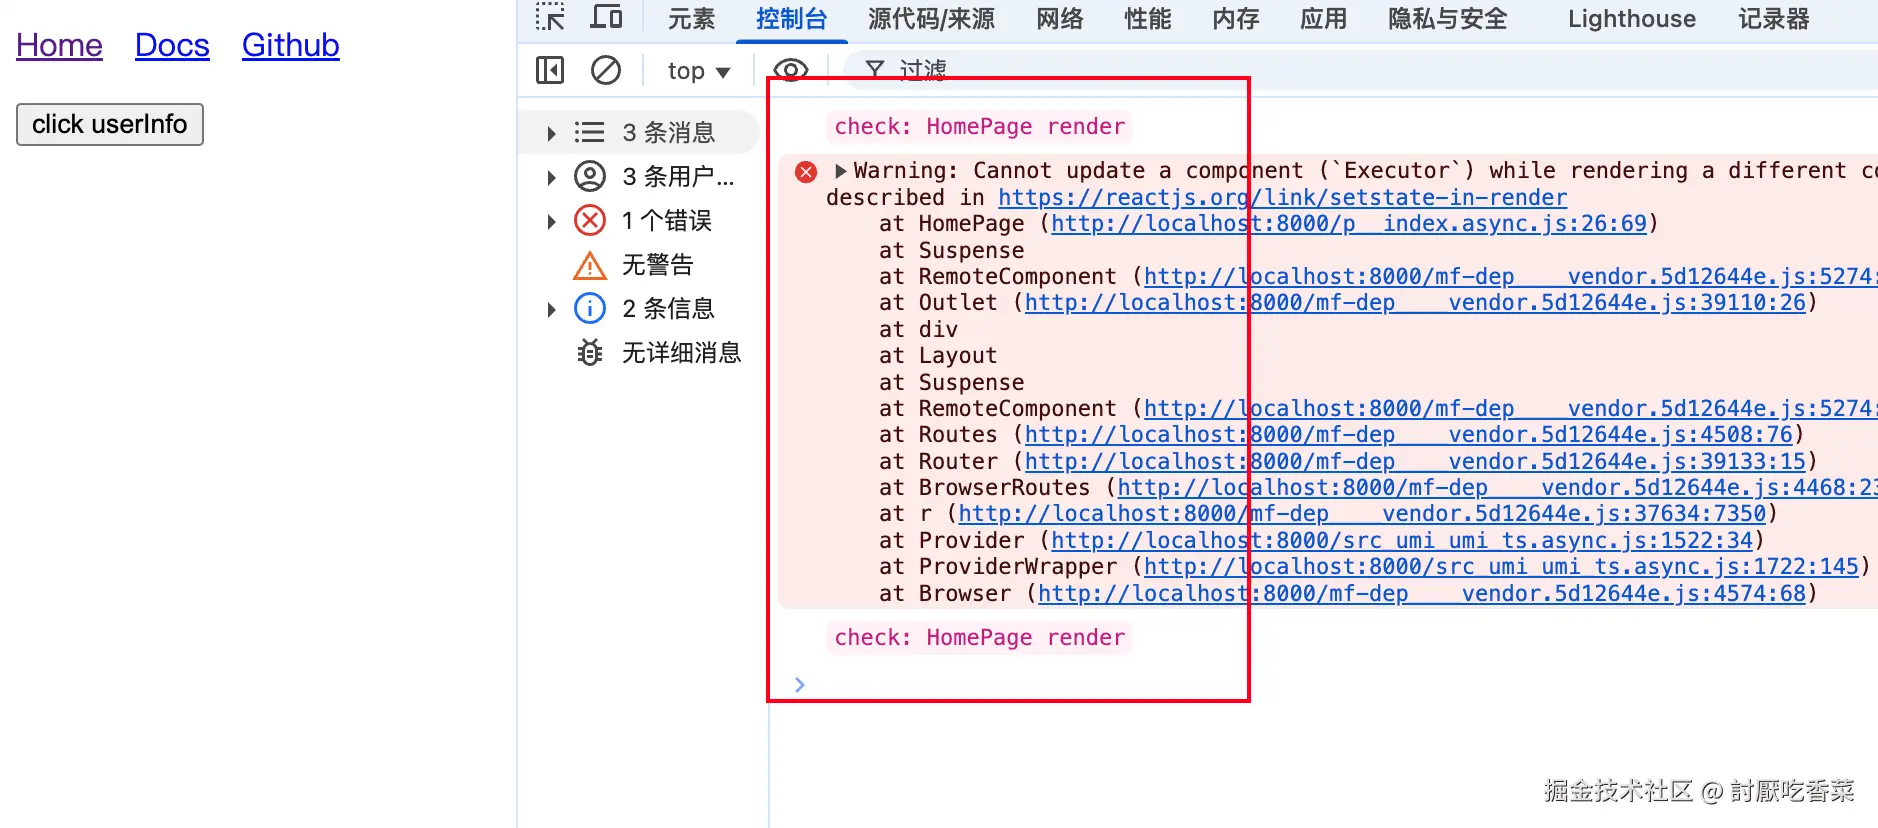Open the Outlet vendor.js:39110:26 link
This screenshot has width=1878, height=828.
pos(1416,302)
